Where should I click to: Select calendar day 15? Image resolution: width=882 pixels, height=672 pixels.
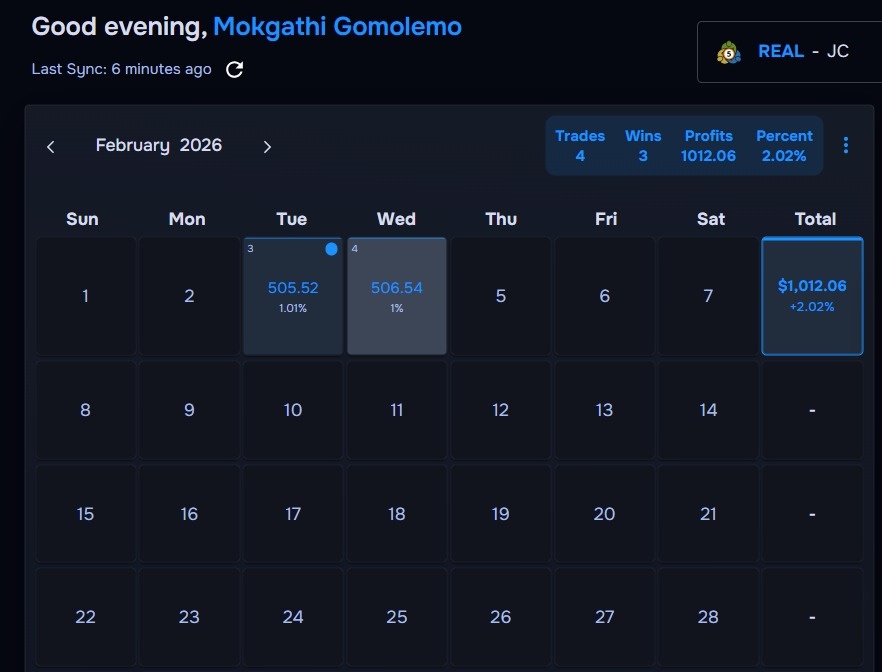point(86,513)
